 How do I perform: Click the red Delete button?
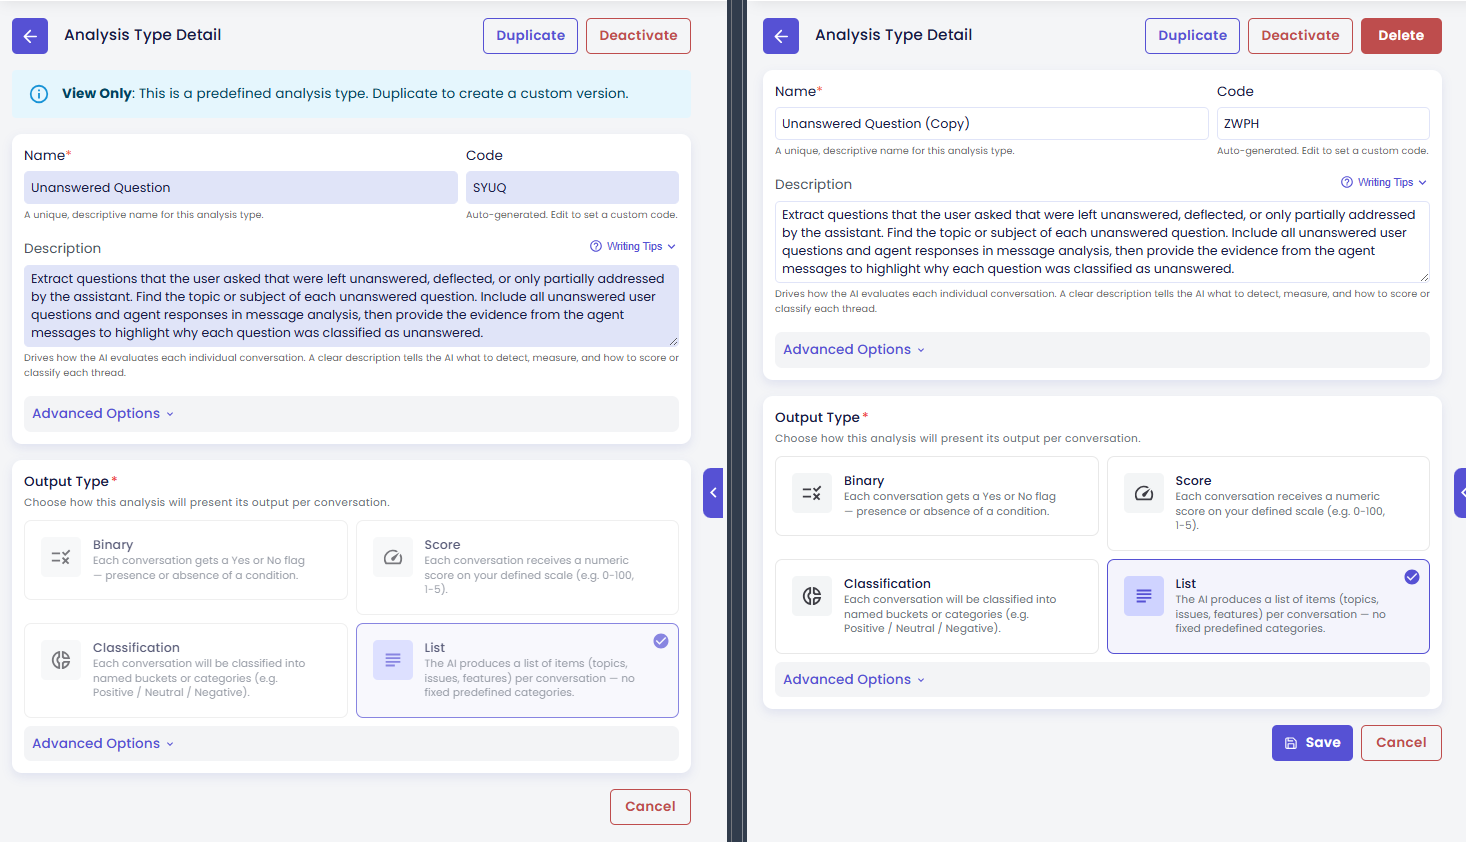(x=1401, y=36)
